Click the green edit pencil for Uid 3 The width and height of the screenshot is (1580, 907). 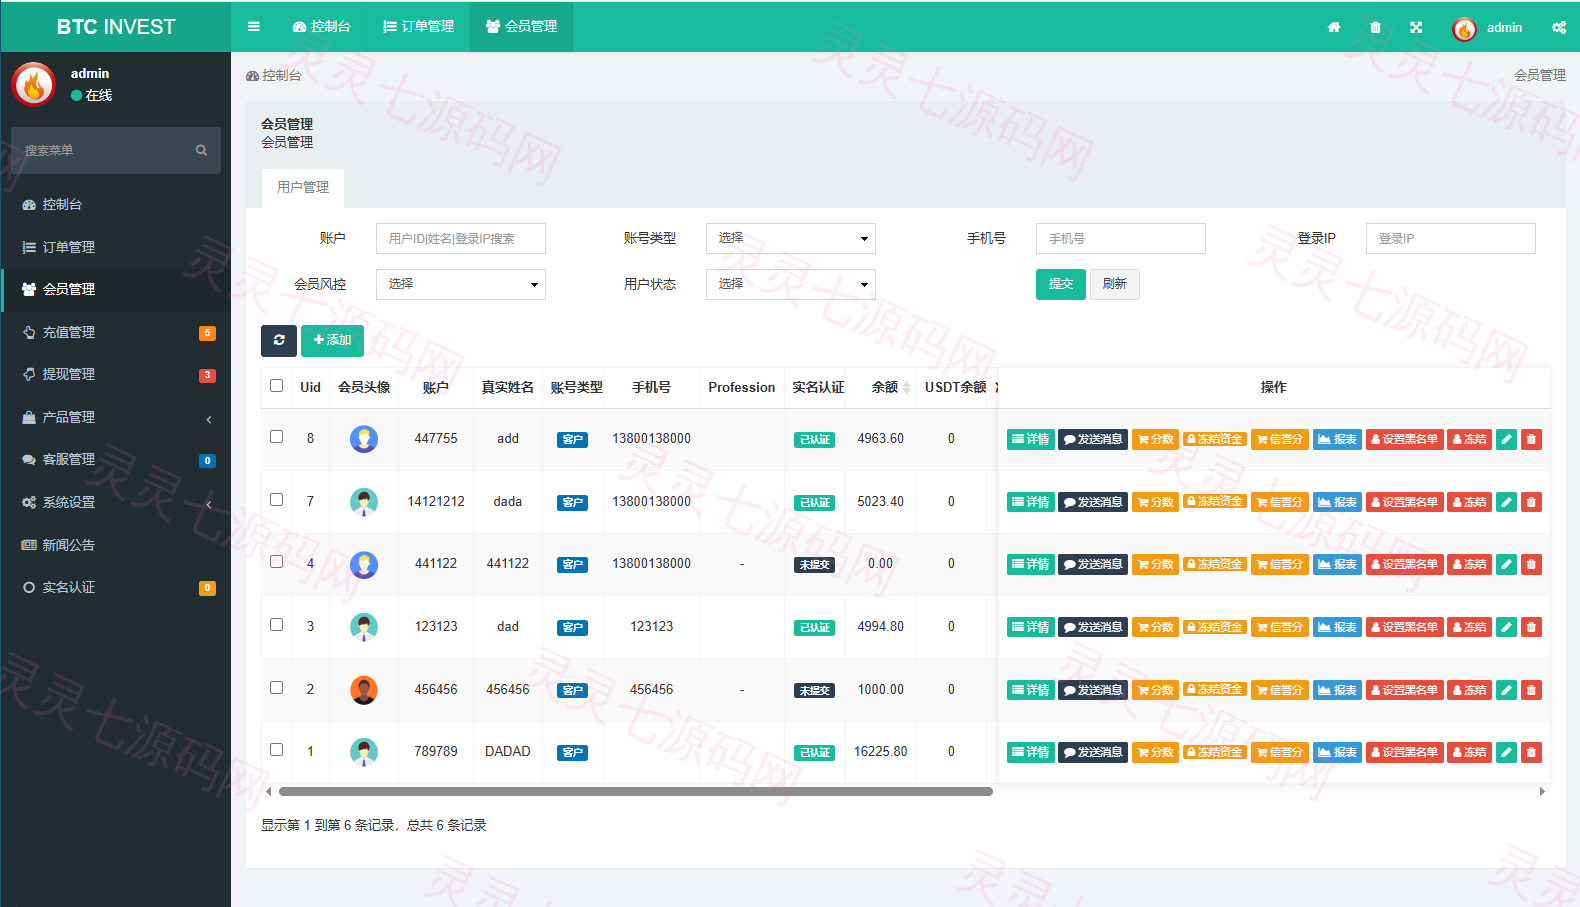point(1506,627)
